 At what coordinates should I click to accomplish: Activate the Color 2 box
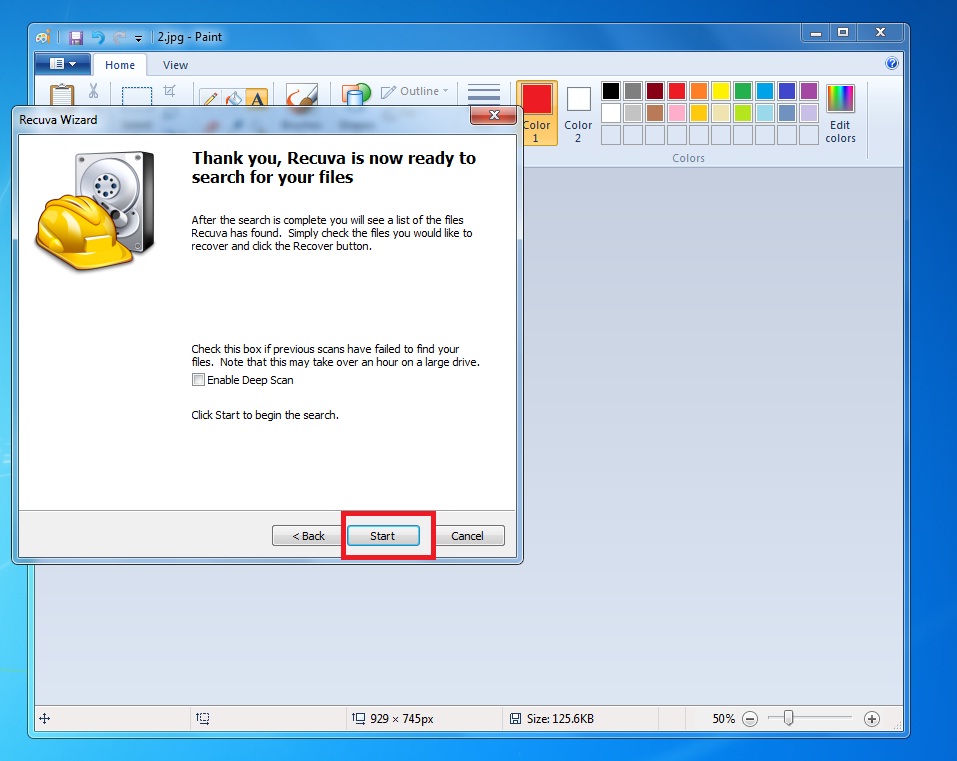(x=578, y=113)
